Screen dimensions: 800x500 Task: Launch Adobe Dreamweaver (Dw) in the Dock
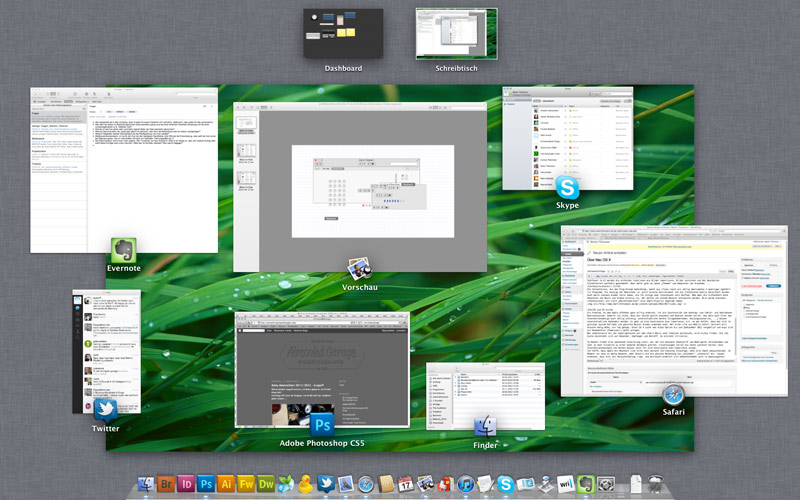point(266,484)
